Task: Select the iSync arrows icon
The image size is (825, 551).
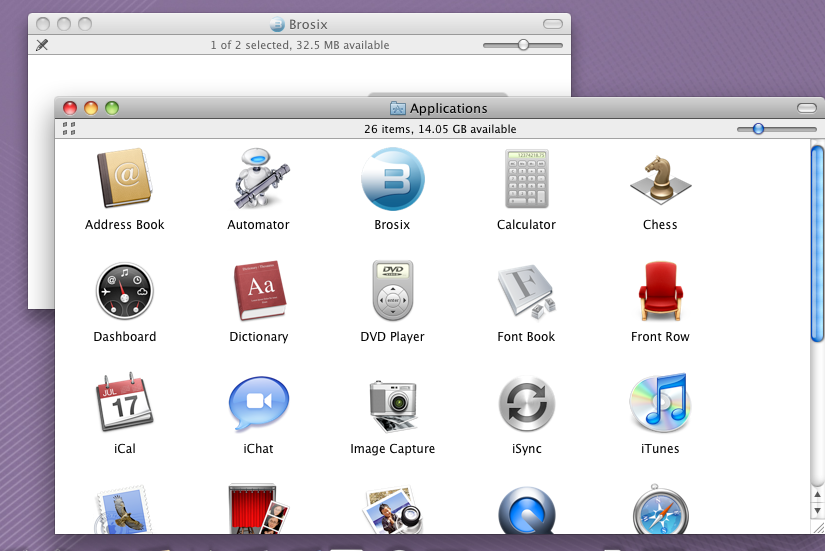Action: click(527, 404)
